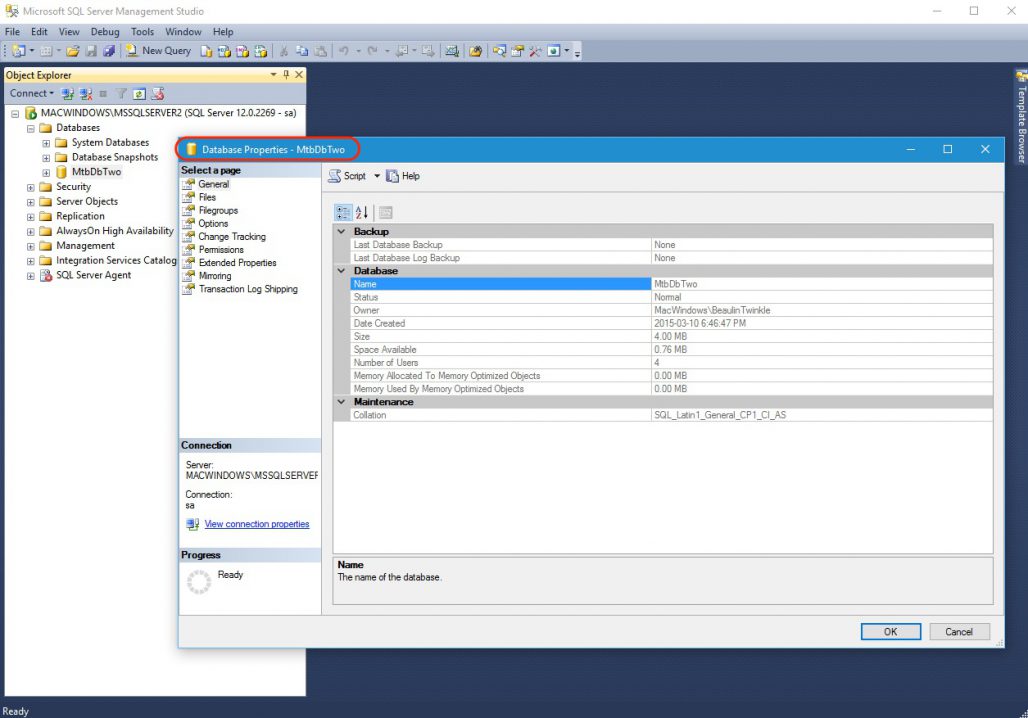This screenshot has width=1028, height=718.
Task: Click the Filter funnel icon in Object Explorer
Action: (121, 94)
